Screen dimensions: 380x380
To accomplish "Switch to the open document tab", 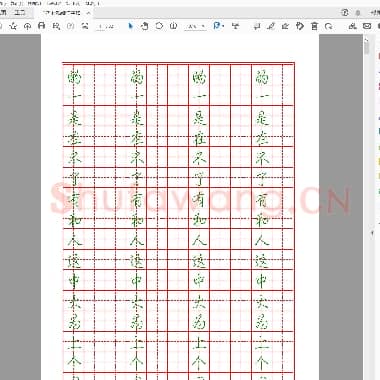I will click(62, 13).
